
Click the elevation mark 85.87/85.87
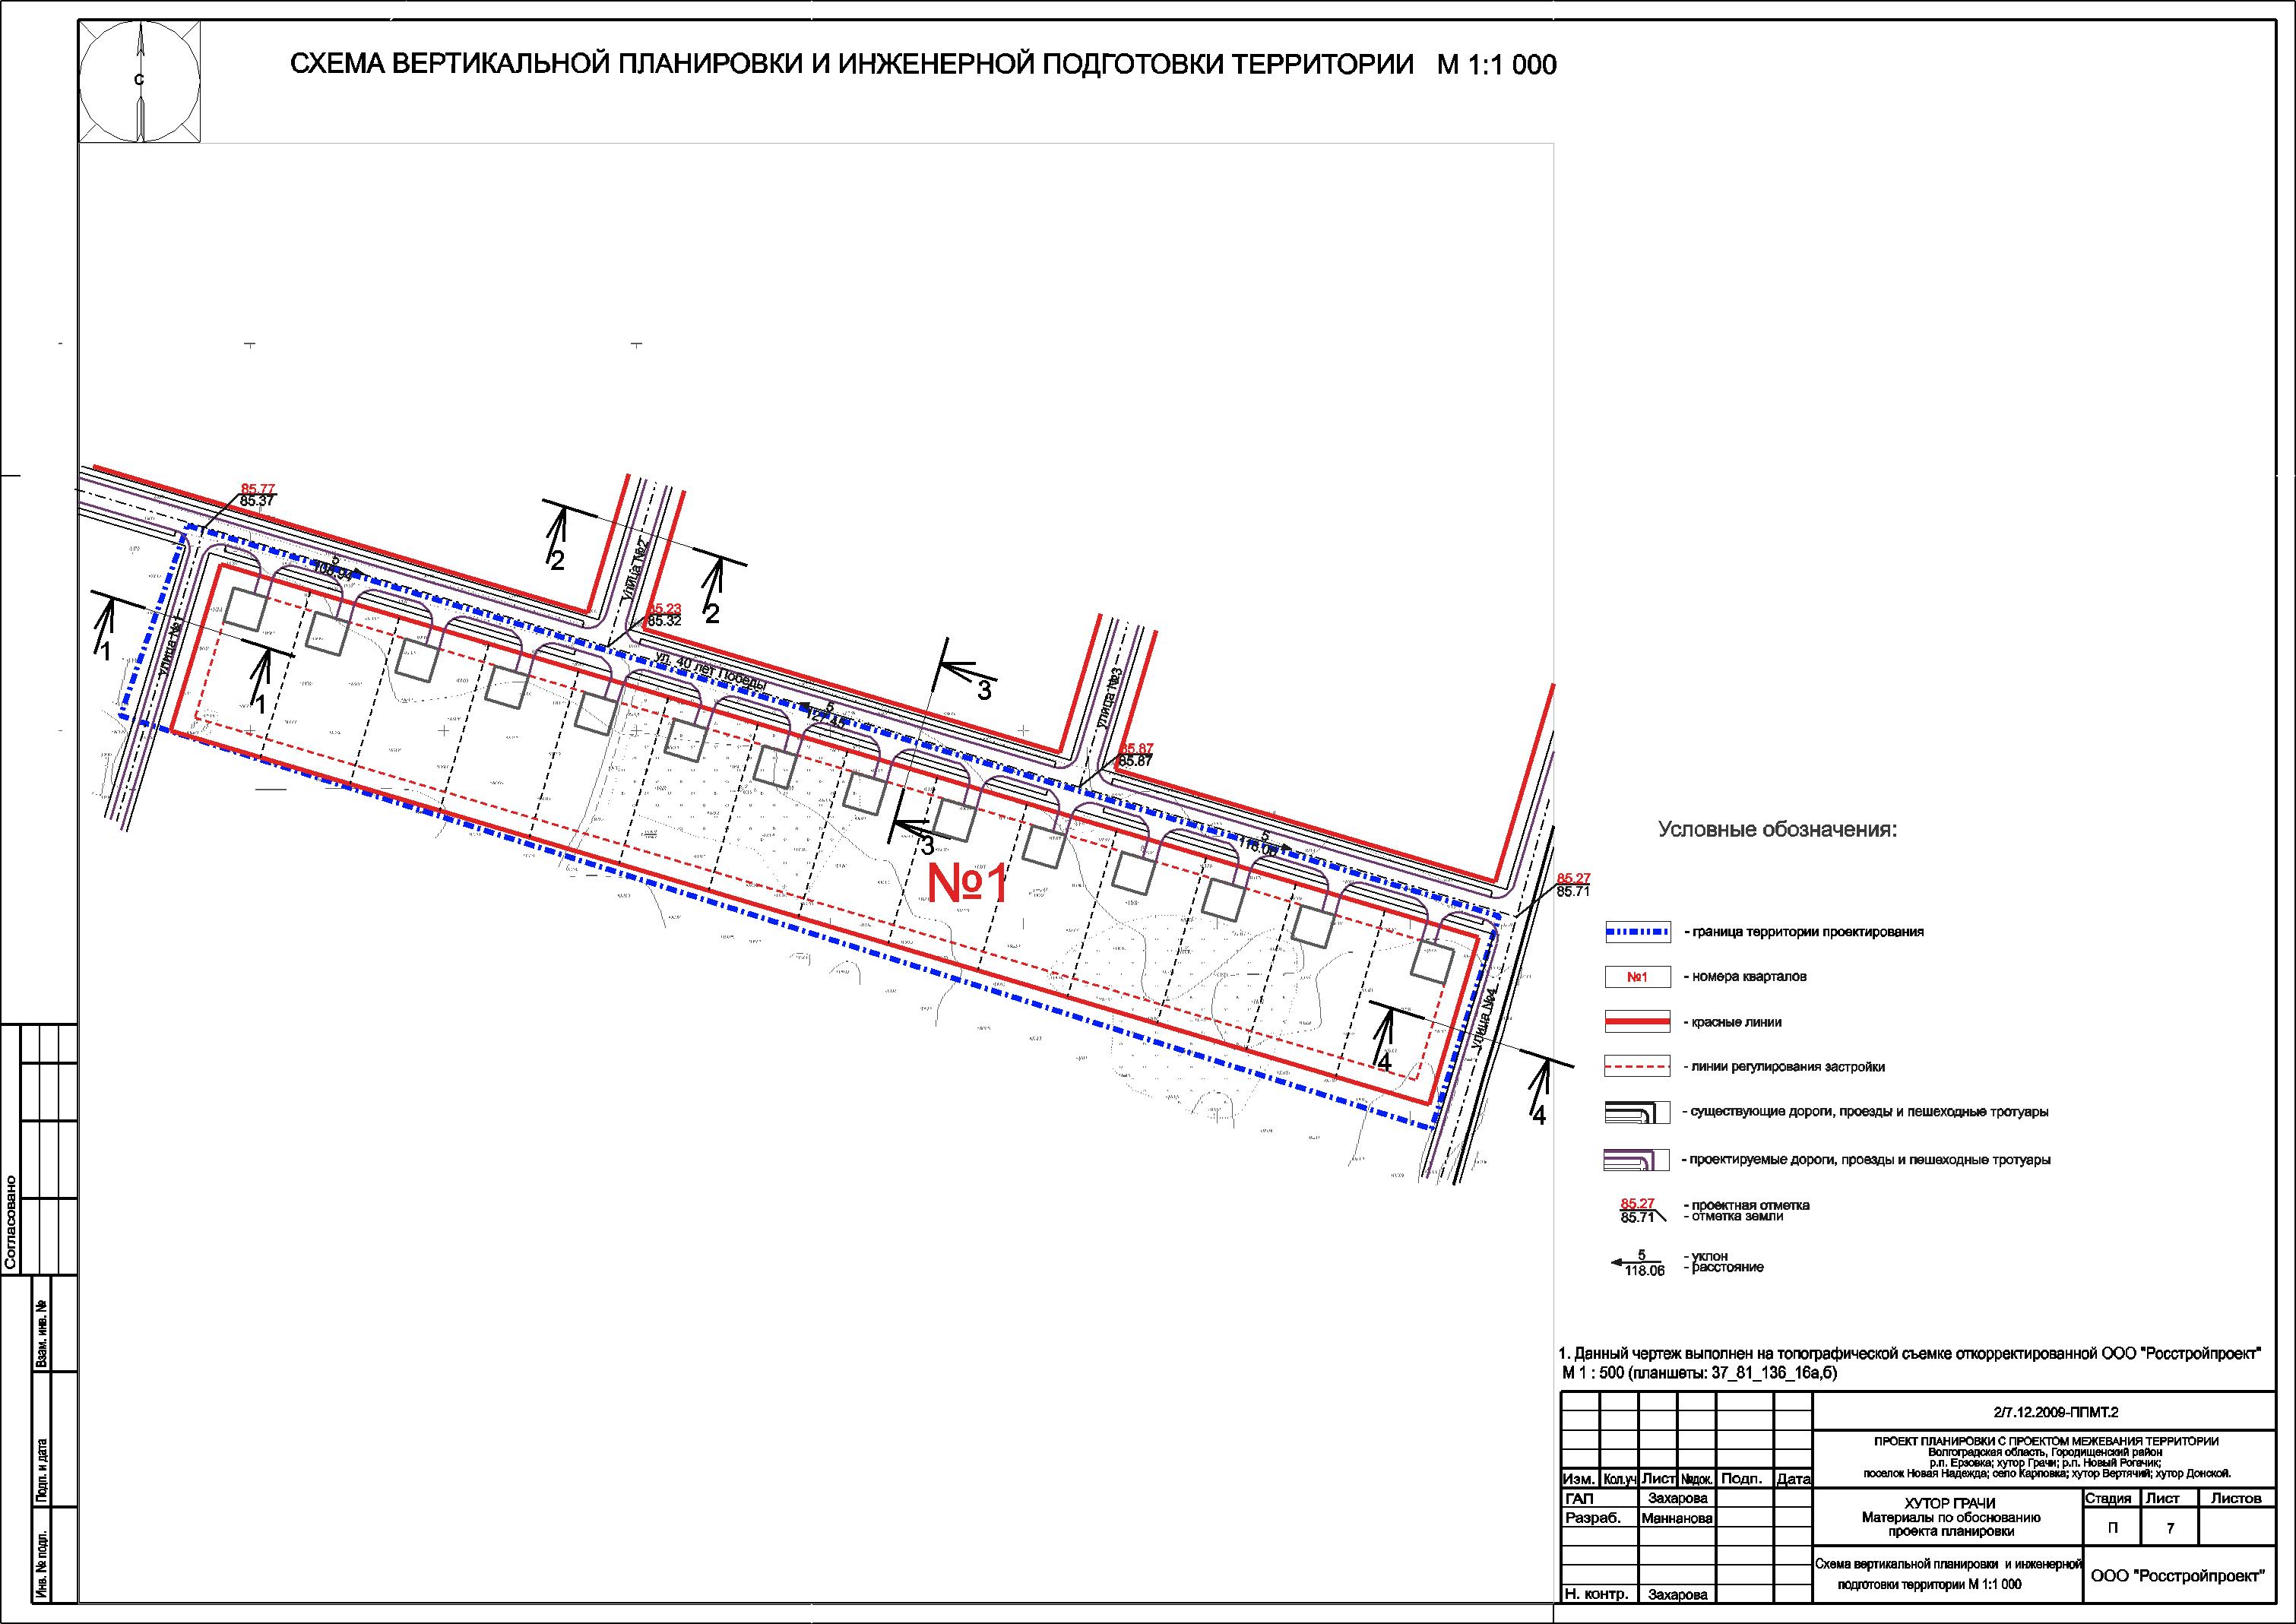1136,754
